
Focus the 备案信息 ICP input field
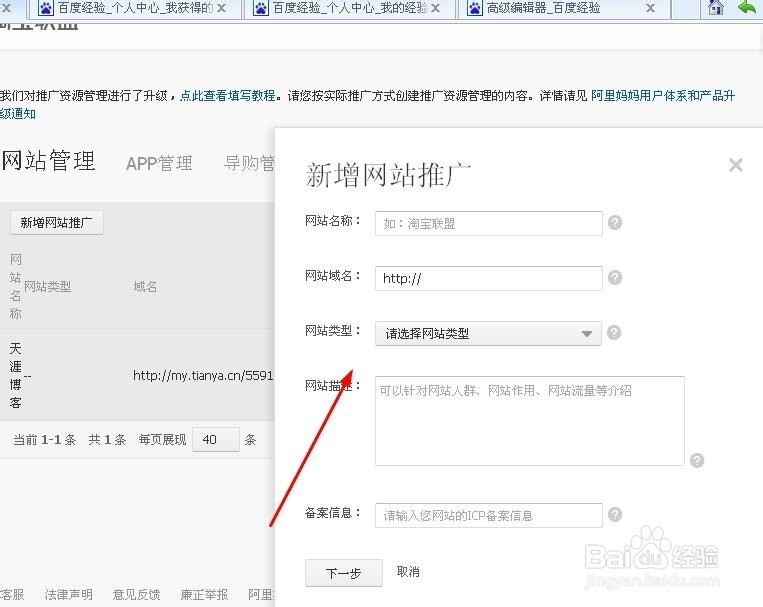(x=489, y=515)
